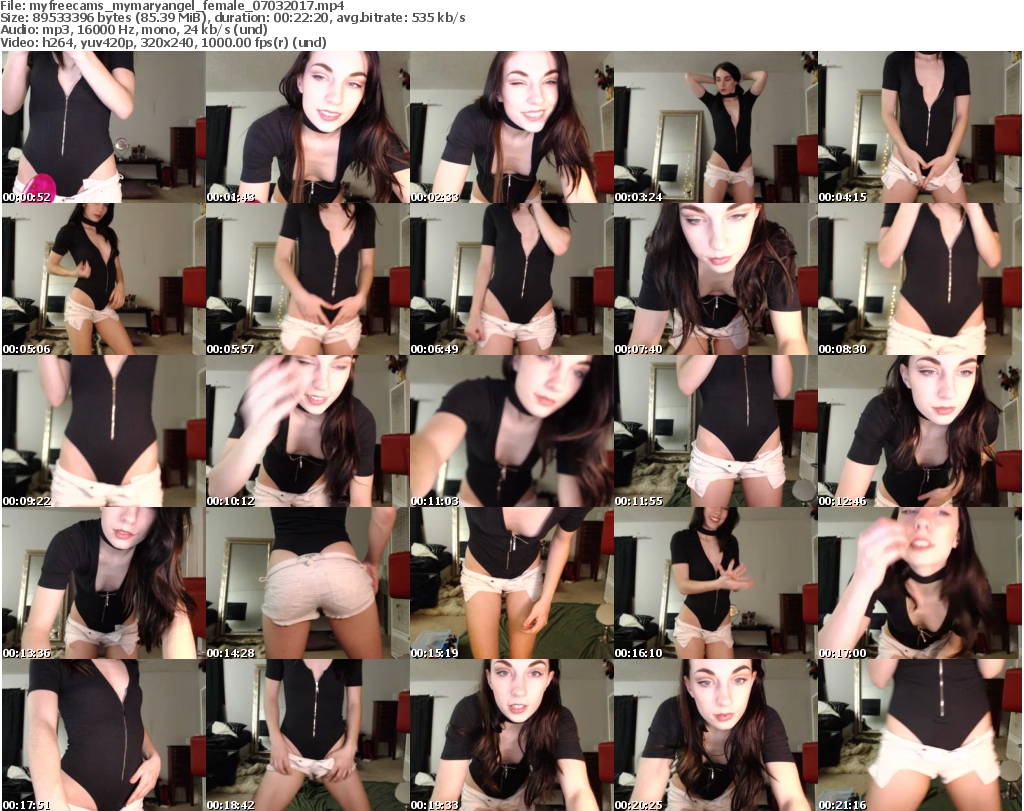1024x811 pixels.
Task: Open the thumbnail at 00:19:33
Action: pos(511,735)
